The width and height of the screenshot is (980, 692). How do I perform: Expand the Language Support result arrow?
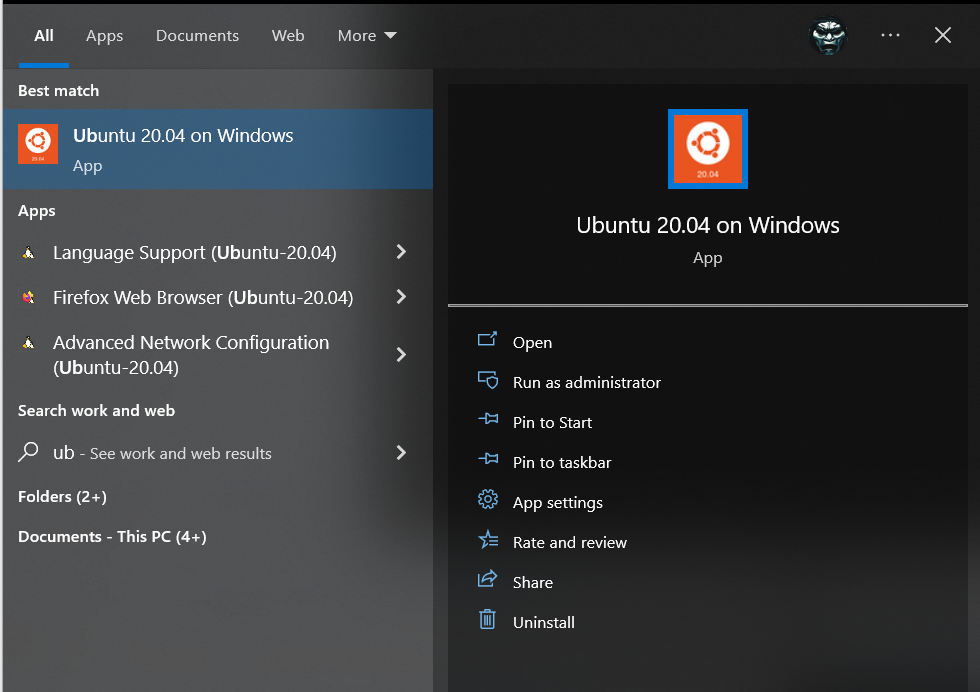click(401, 253)
